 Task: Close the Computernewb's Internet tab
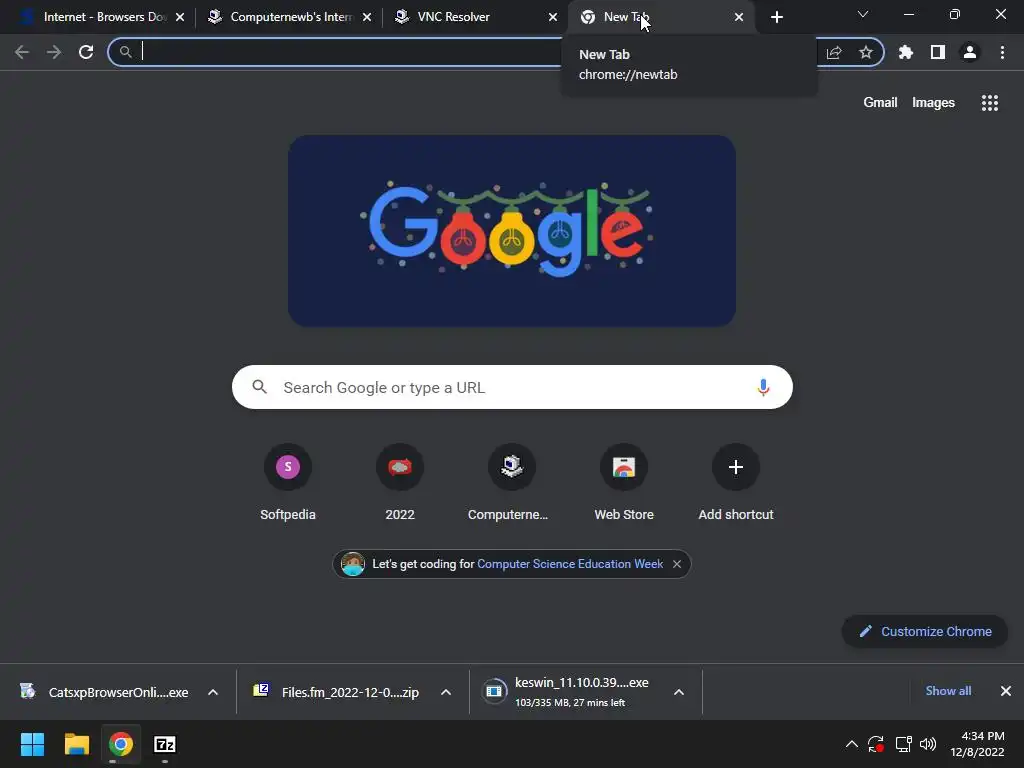click(x=367, y=17)
